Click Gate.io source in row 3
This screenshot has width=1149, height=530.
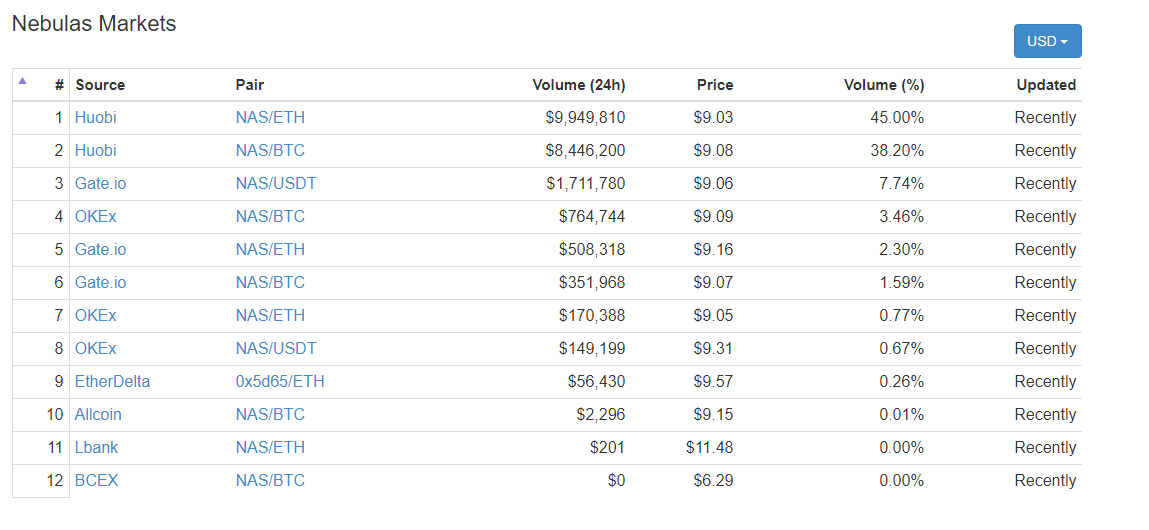[x=100, y=184]
